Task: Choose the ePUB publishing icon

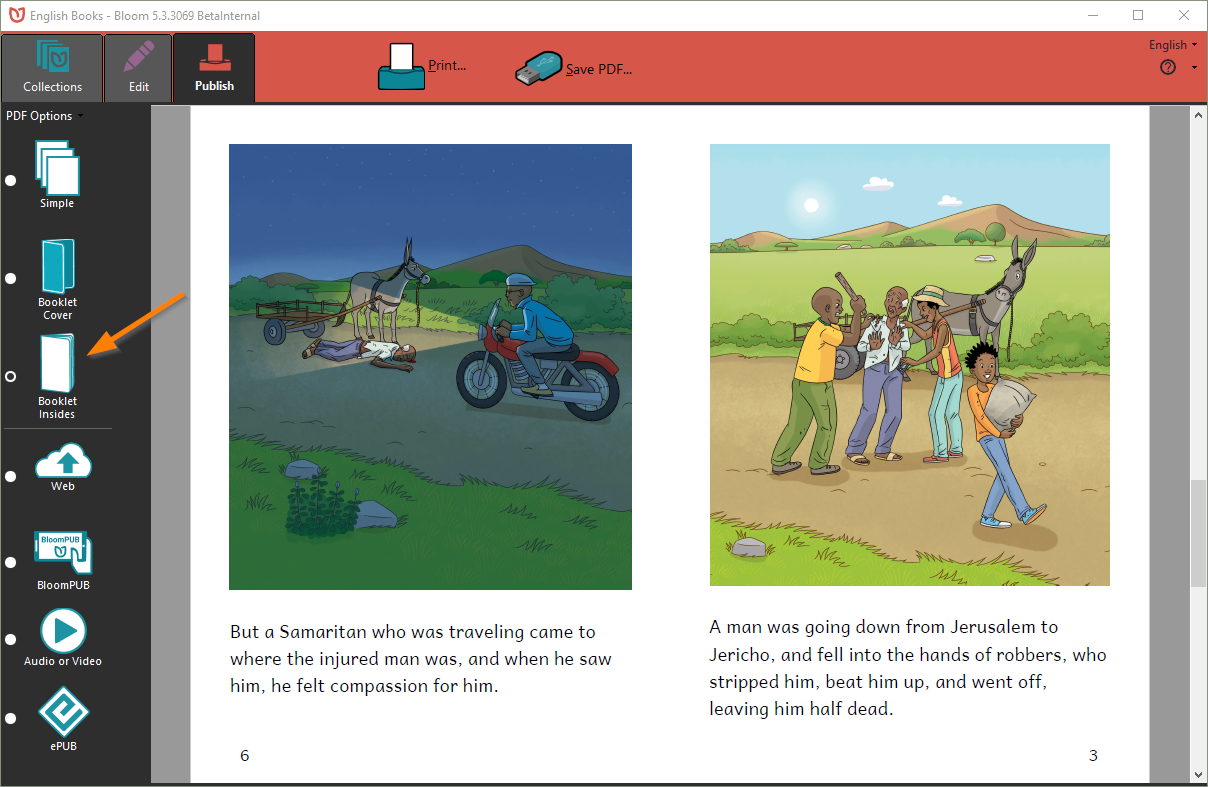Action: pyautogui.click(x=63, y=712)
